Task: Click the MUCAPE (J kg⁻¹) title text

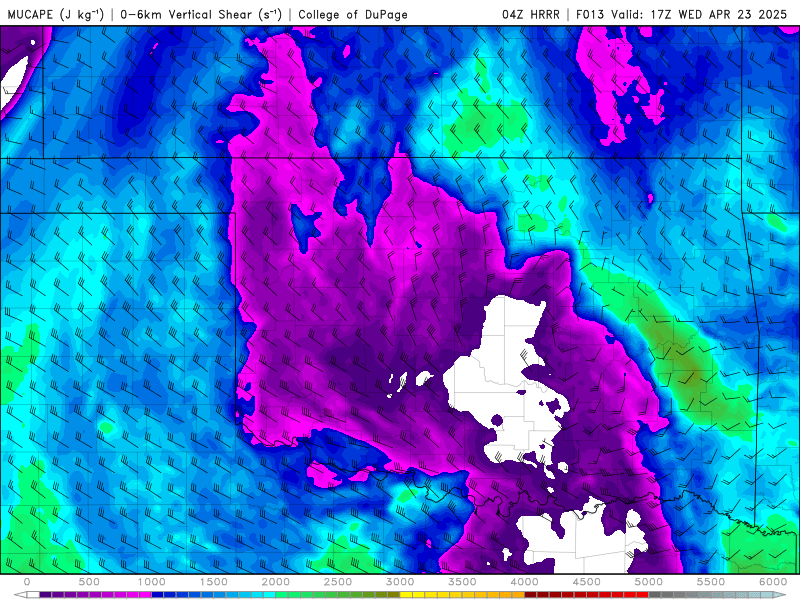Action: [x=55, y=14]
